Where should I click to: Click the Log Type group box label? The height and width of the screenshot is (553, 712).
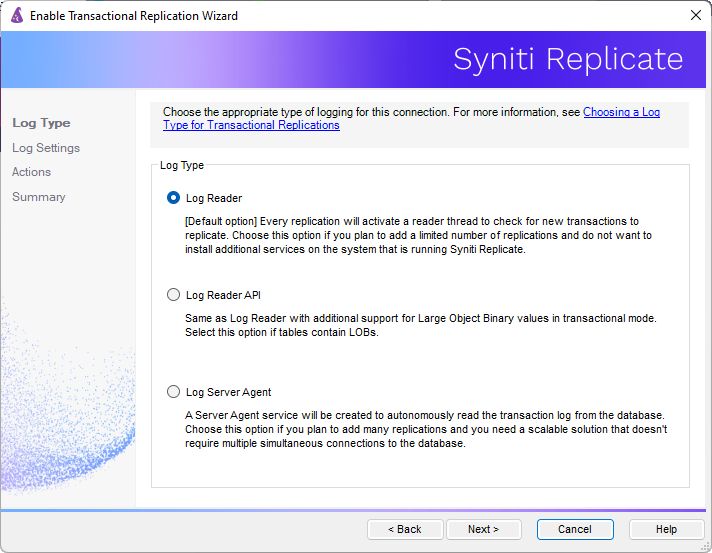point(182,165)
